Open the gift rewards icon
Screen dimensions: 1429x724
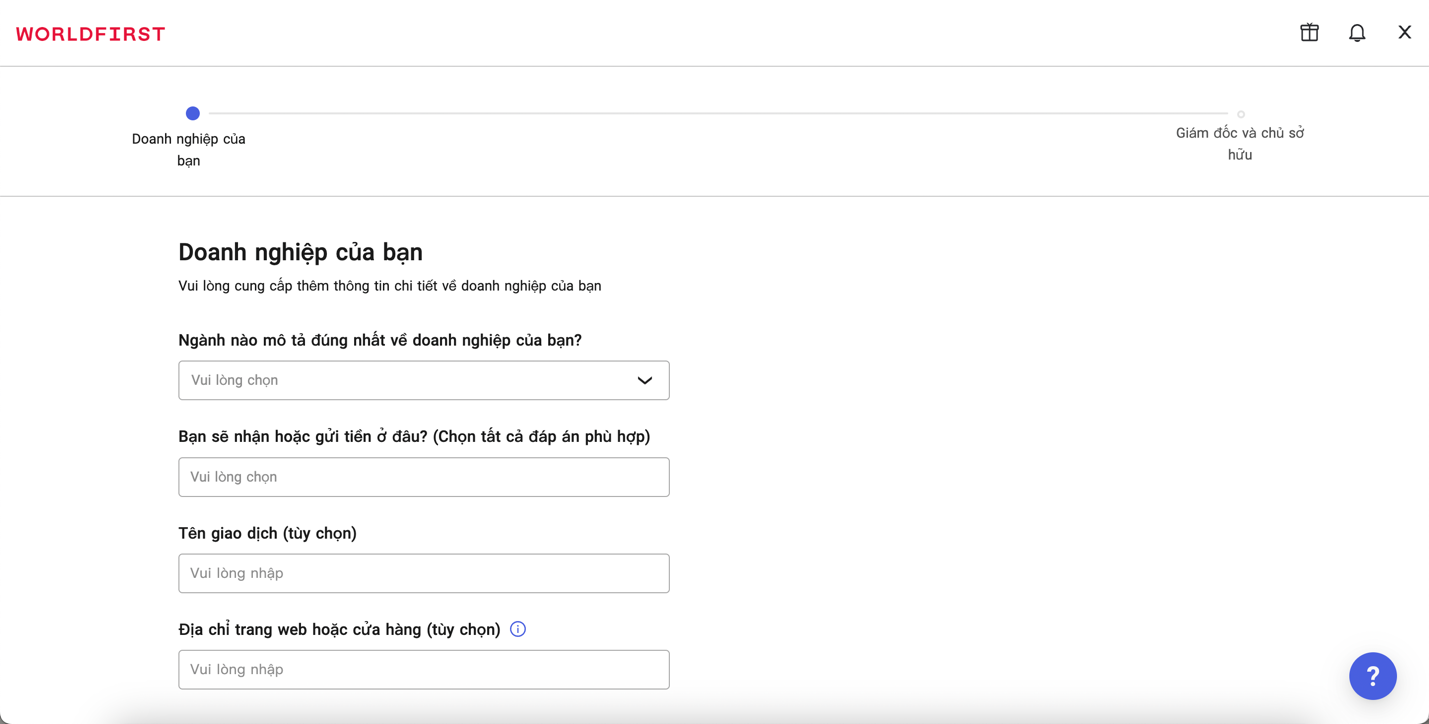pos(1309,33)
